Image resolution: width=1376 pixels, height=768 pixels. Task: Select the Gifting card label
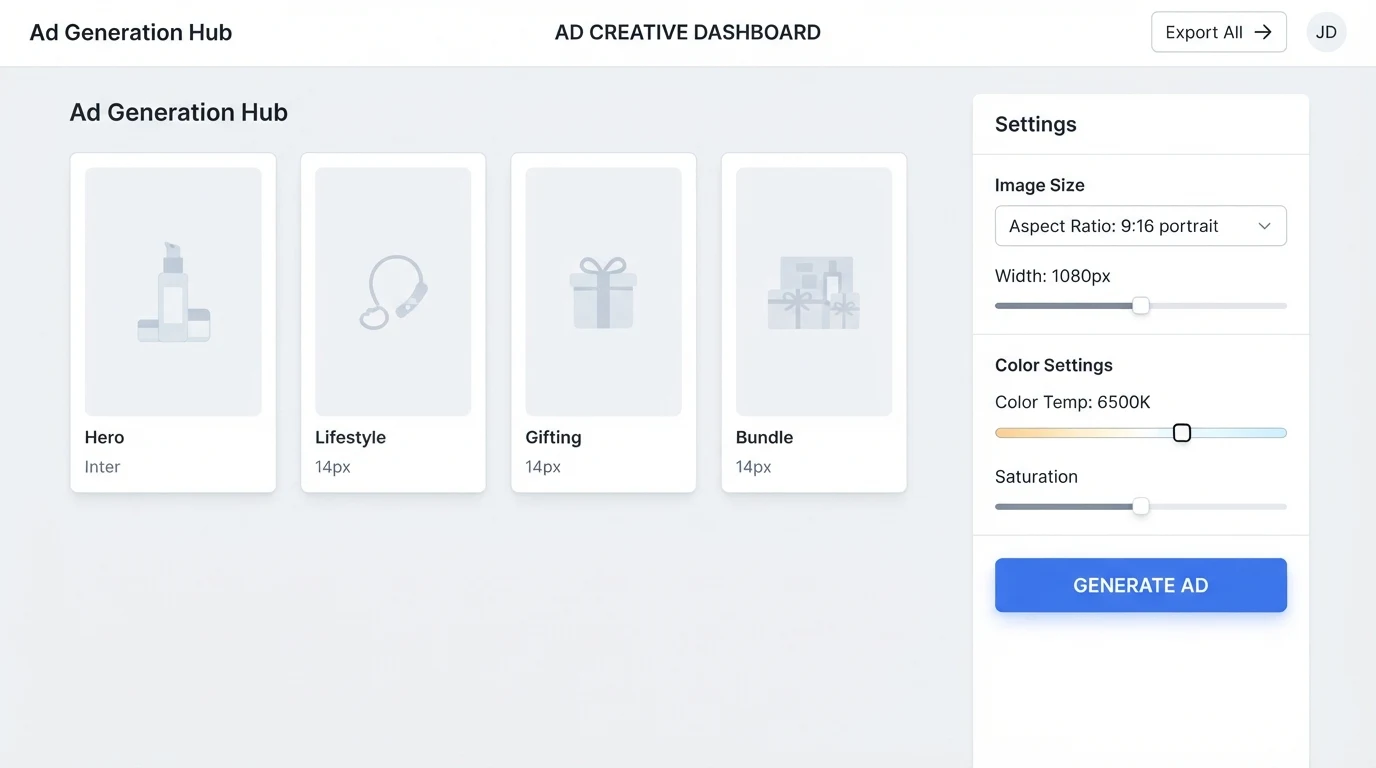click(553, 437)
